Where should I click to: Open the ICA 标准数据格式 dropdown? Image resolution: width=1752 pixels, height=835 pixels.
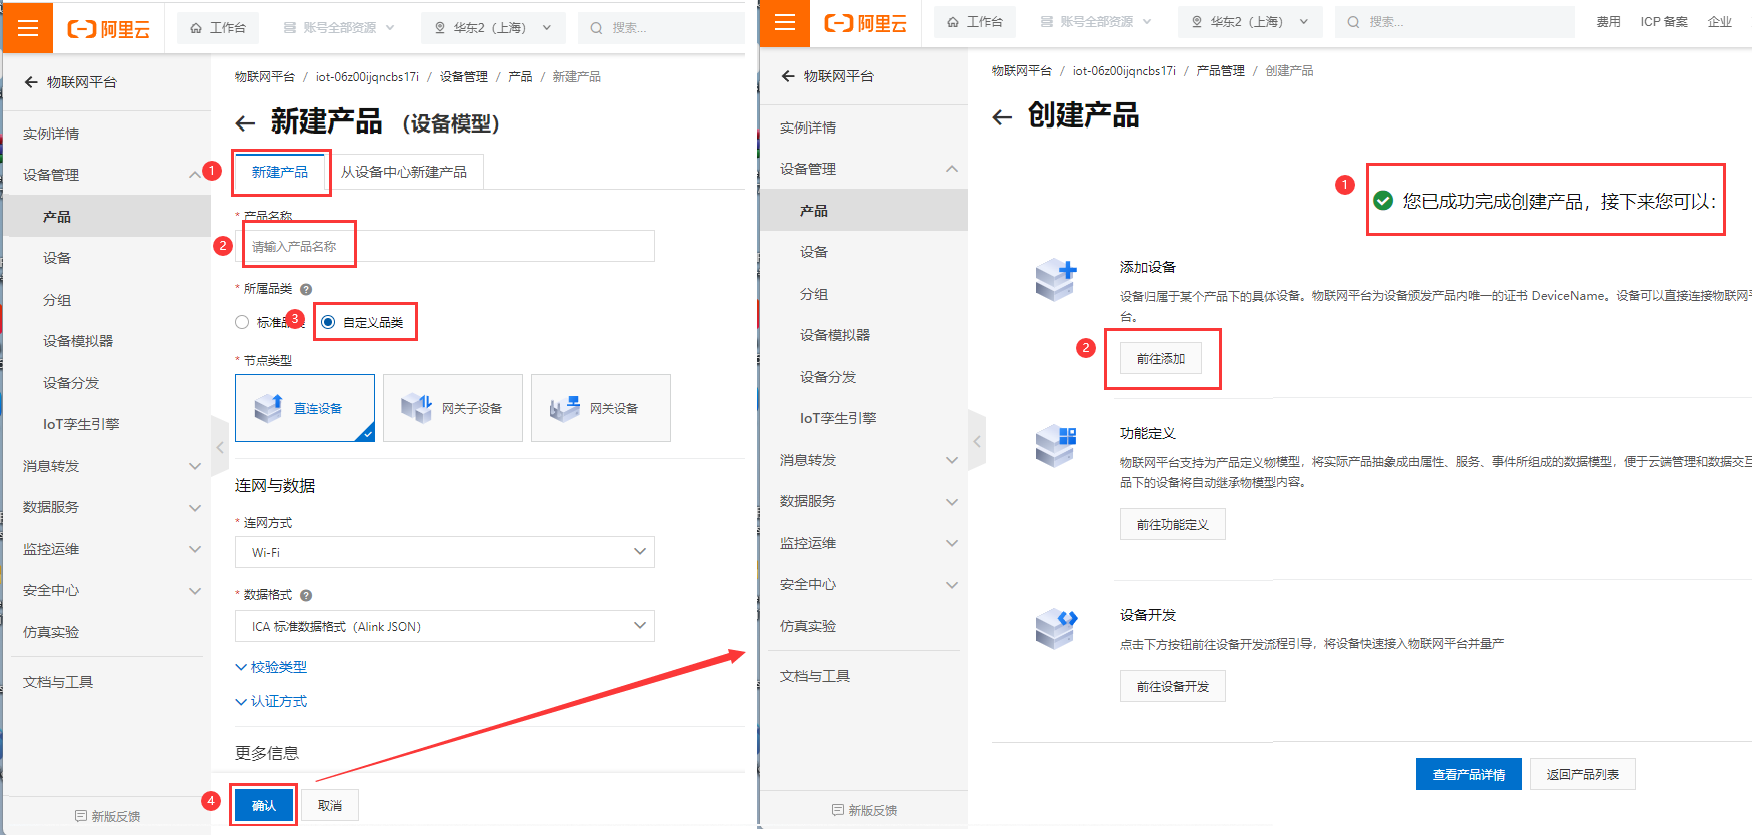tap(444, 626)
